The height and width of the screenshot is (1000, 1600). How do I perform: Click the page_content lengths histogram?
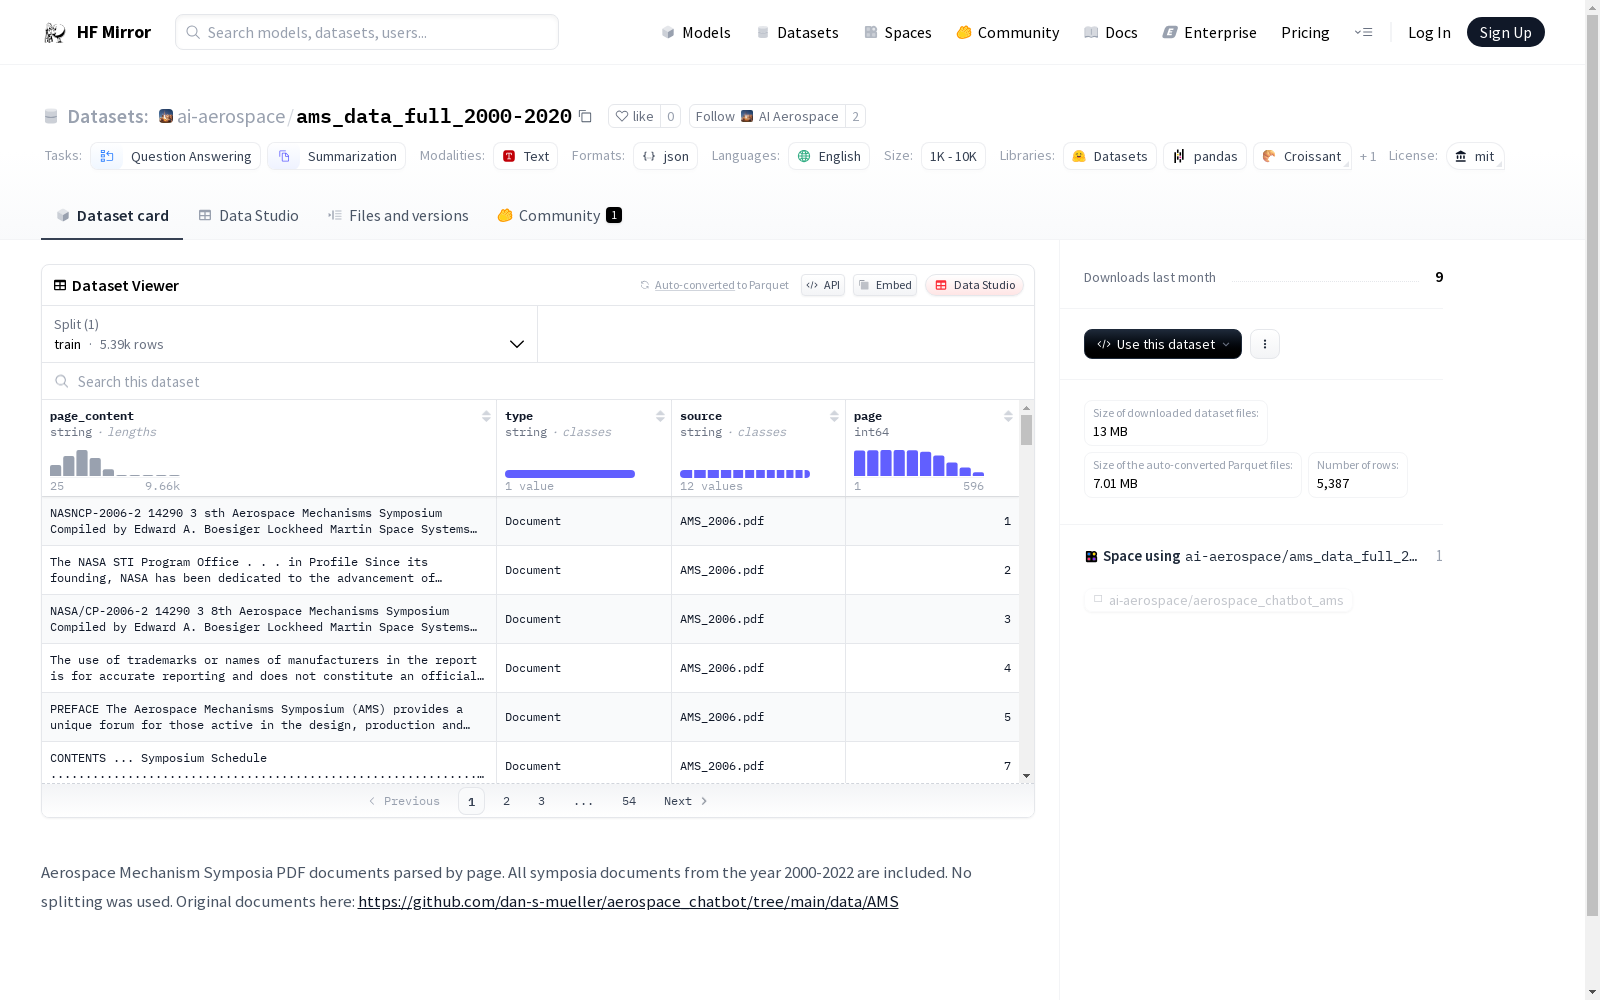coord(115,463)
